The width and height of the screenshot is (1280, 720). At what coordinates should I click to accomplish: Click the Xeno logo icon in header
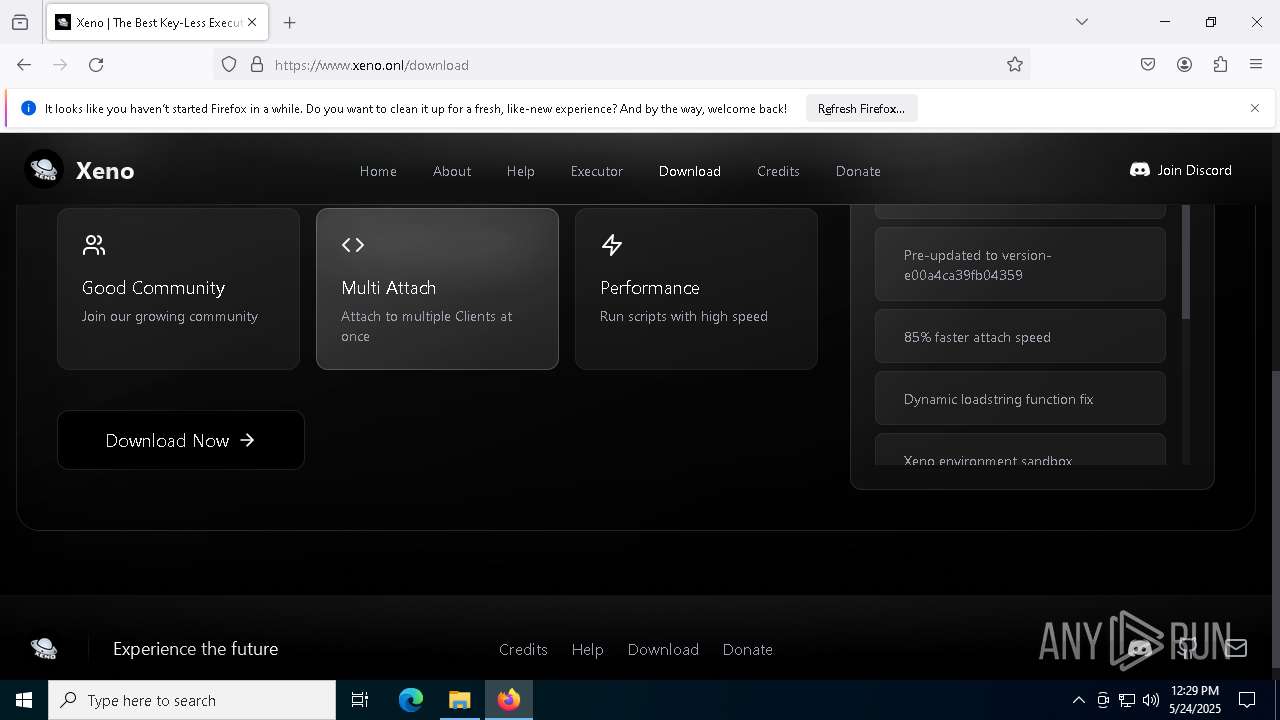pyautogui.click(x=44, y=170)
